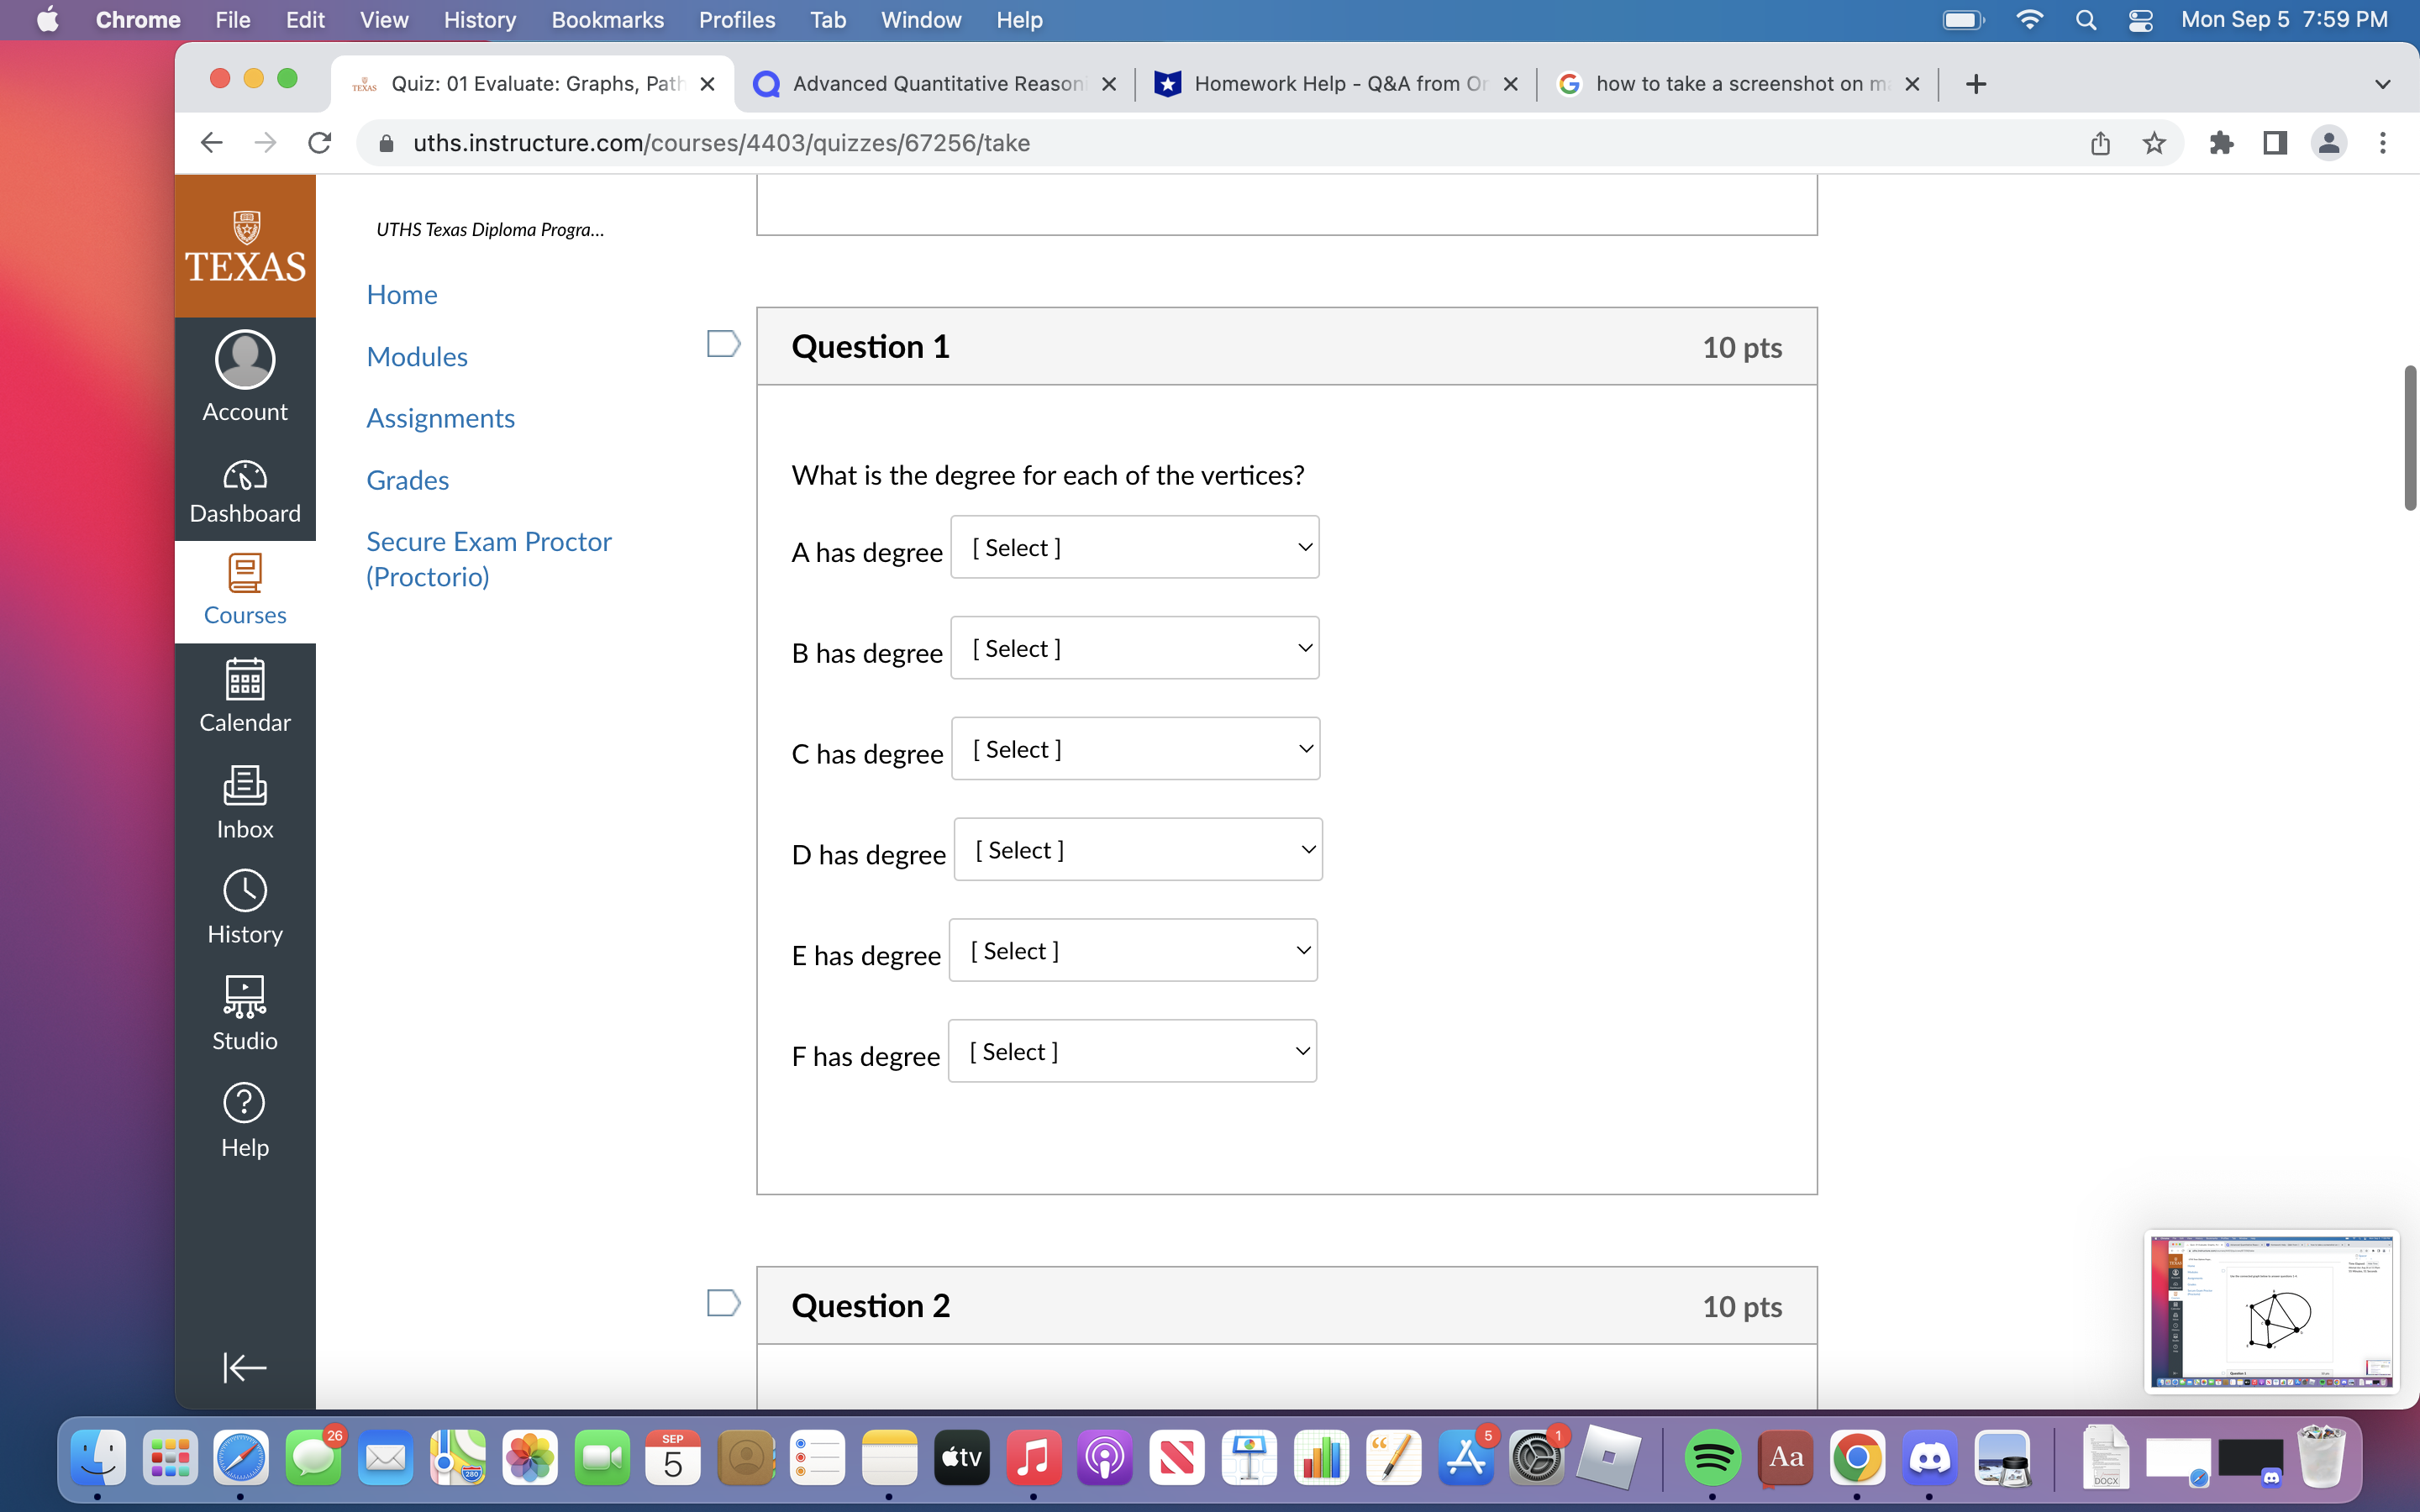Open the Dashboard from the Canvas sidebar
The width and height of the screenshot is (2420, 1512).
click(244, 490)
